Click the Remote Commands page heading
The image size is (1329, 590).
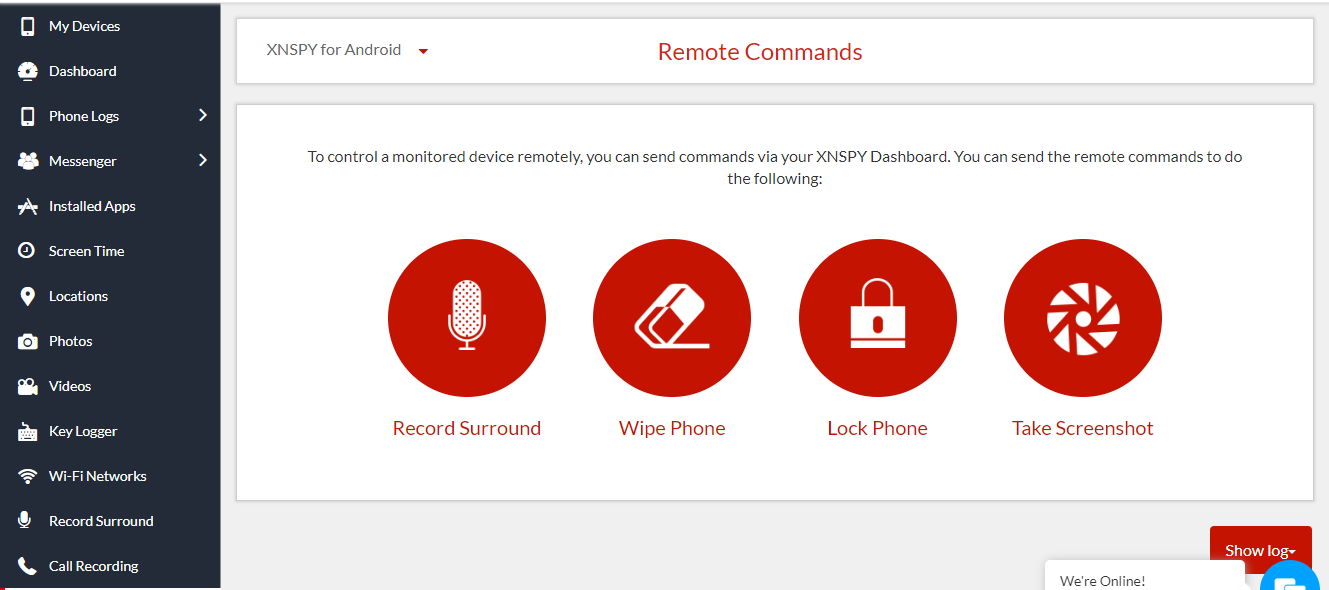[x=760, y=52]
